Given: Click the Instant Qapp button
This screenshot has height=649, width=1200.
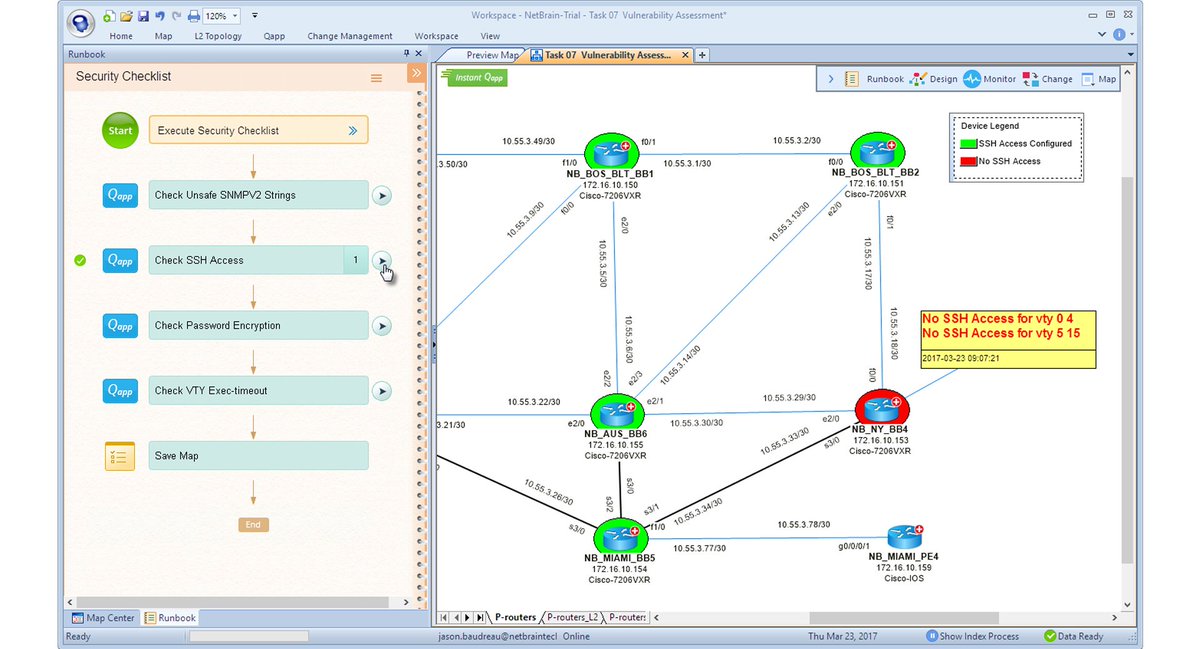Looking at the screenshot, I should coord(474,77).
